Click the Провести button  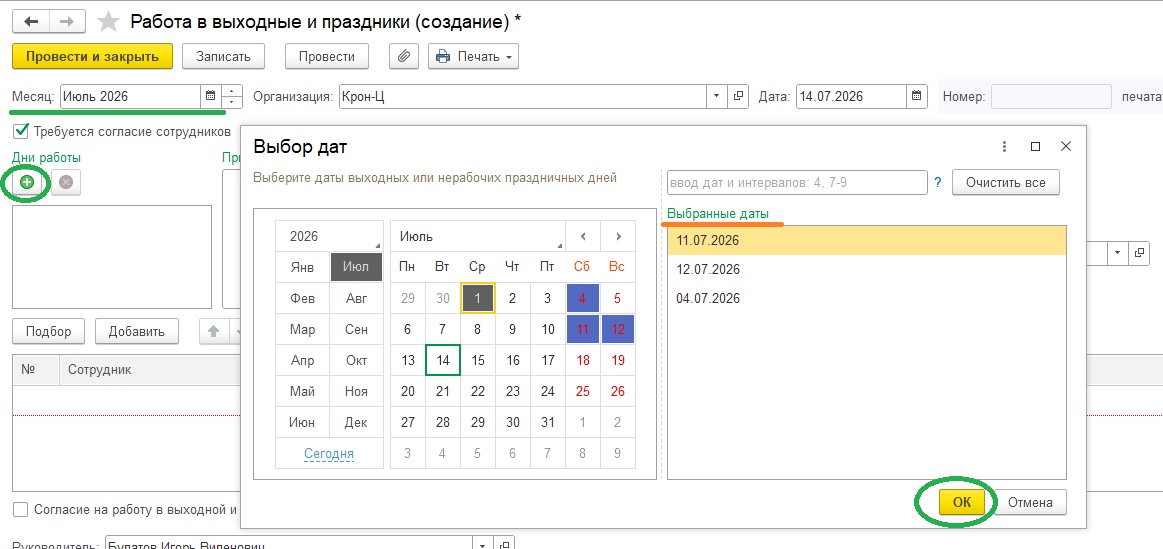point(327,56)
